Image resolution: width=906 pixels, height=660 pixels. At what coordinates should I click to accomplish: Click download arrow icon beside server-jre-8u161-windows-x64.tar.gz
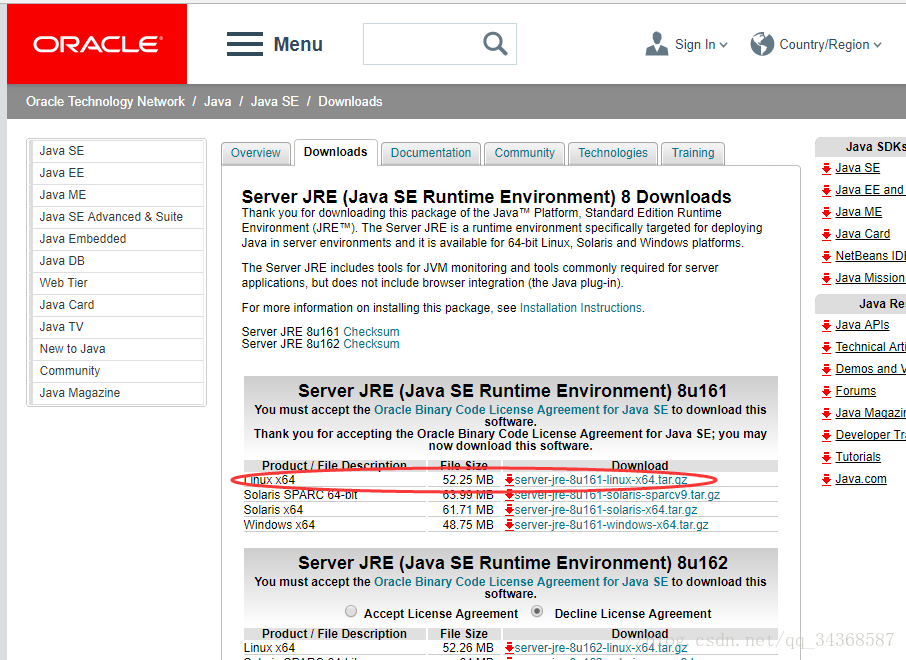(x=509, y=525)
